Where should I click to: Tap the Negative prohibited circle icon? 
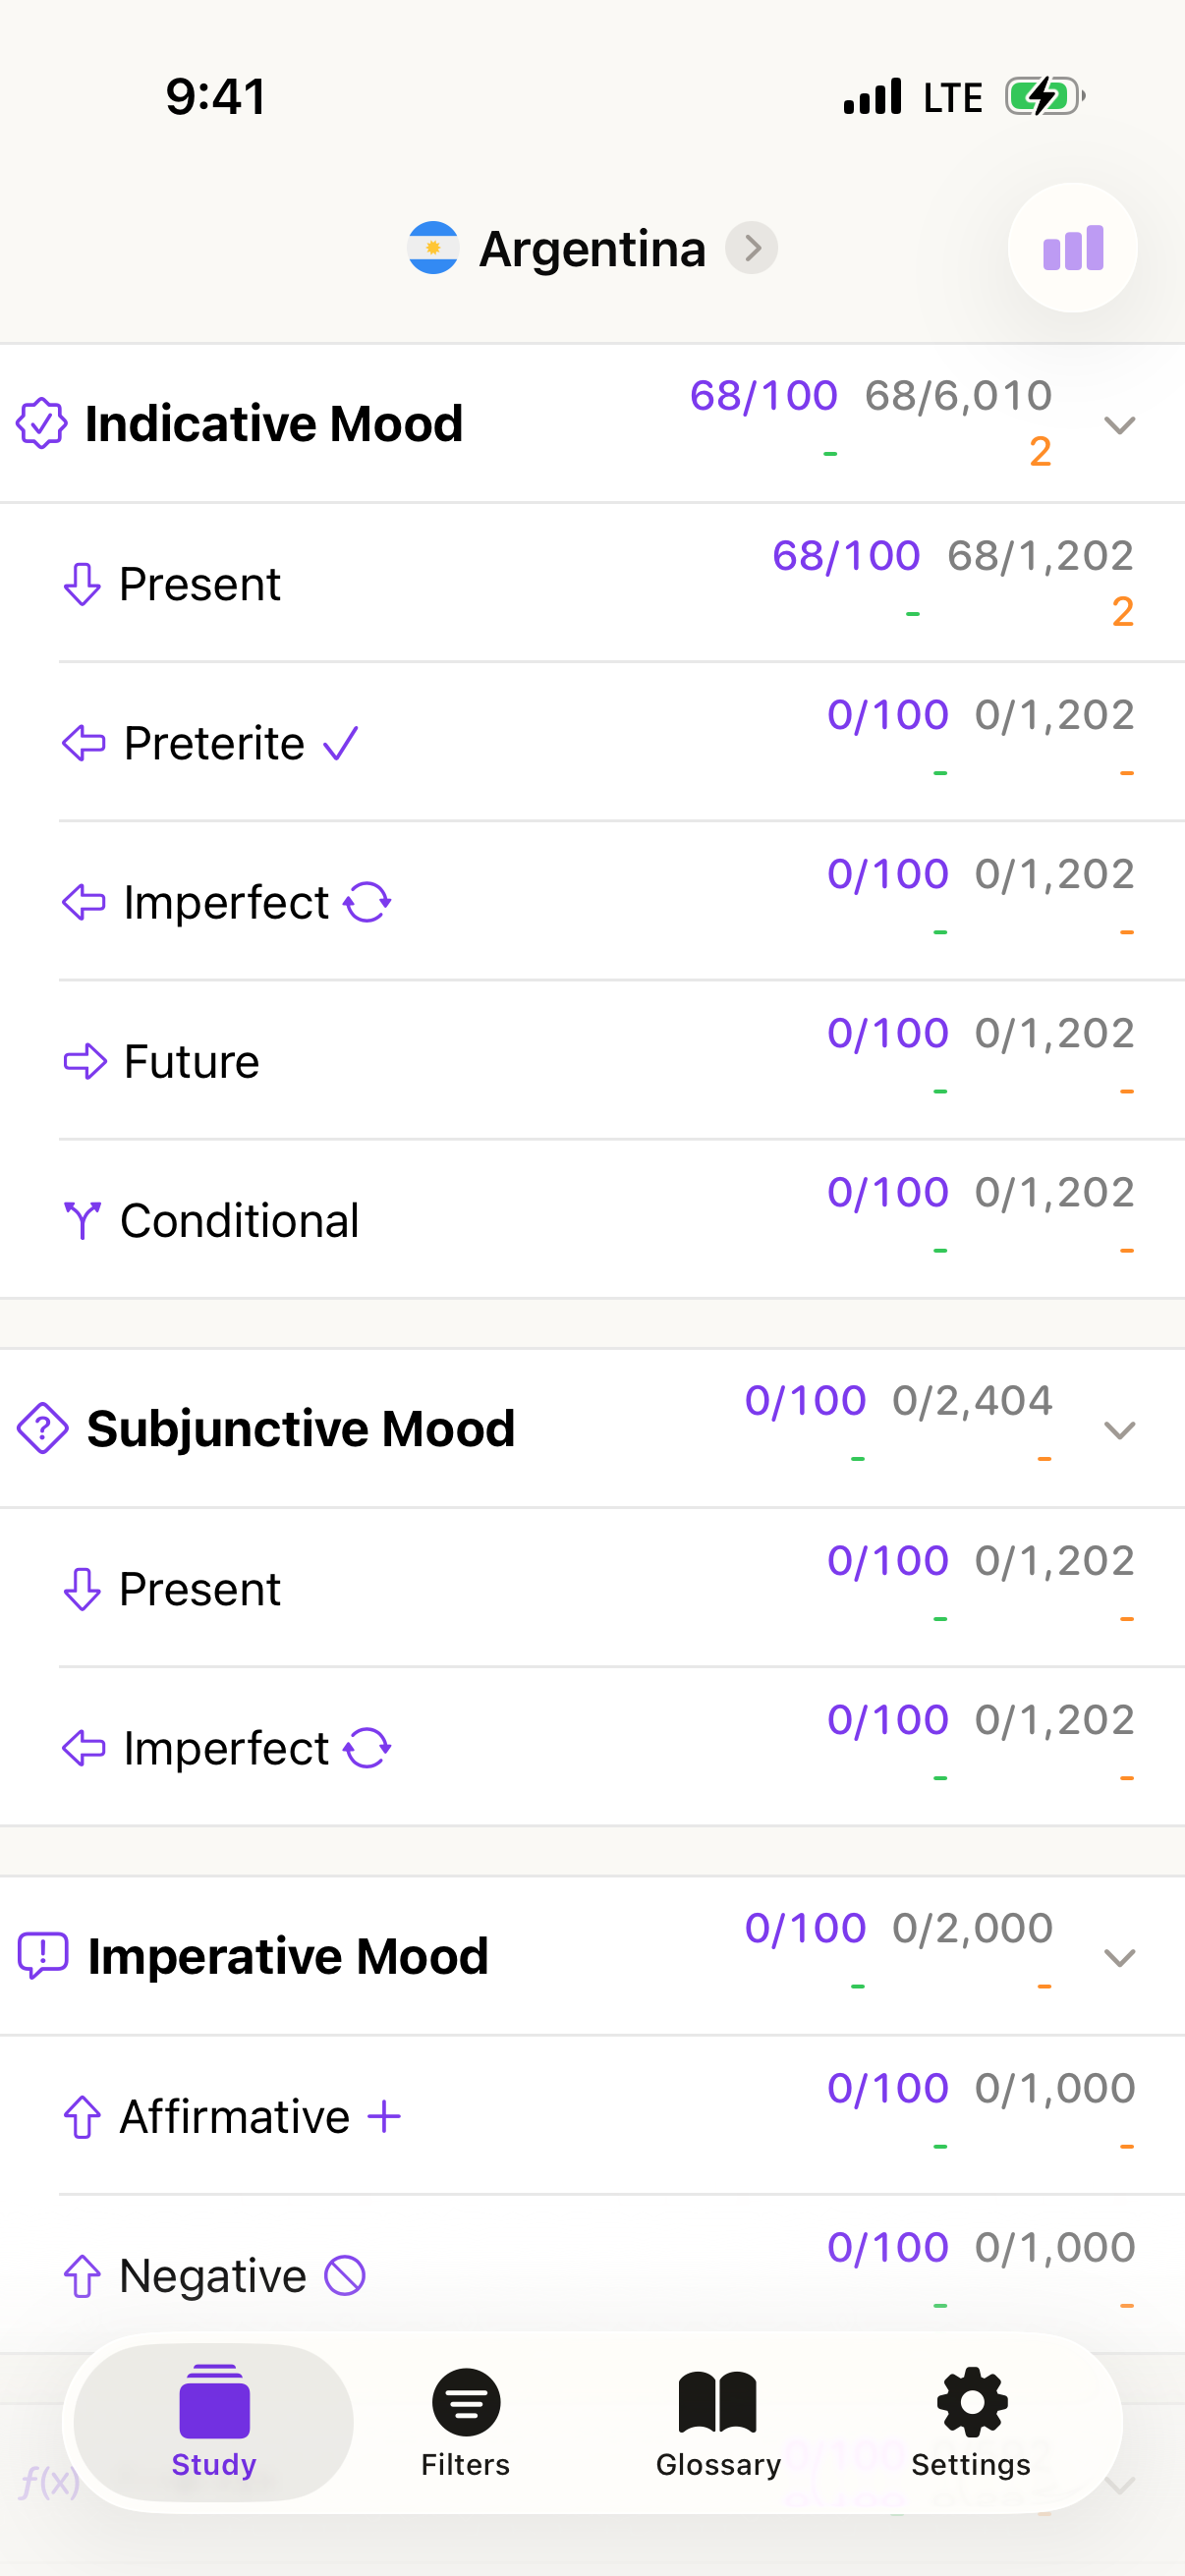pyautogui.click(x=345, y=2275)
